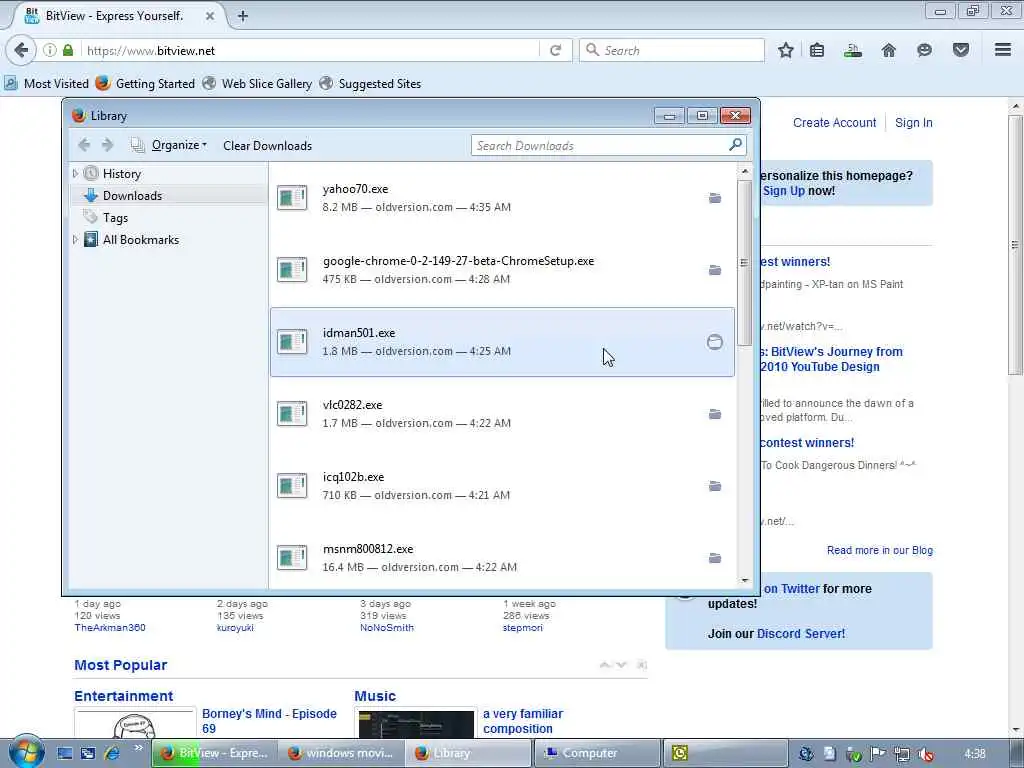Click the chat bubble toolbar icon
The height and width of the screenshot is (768, 1024).
coord(924,50)
